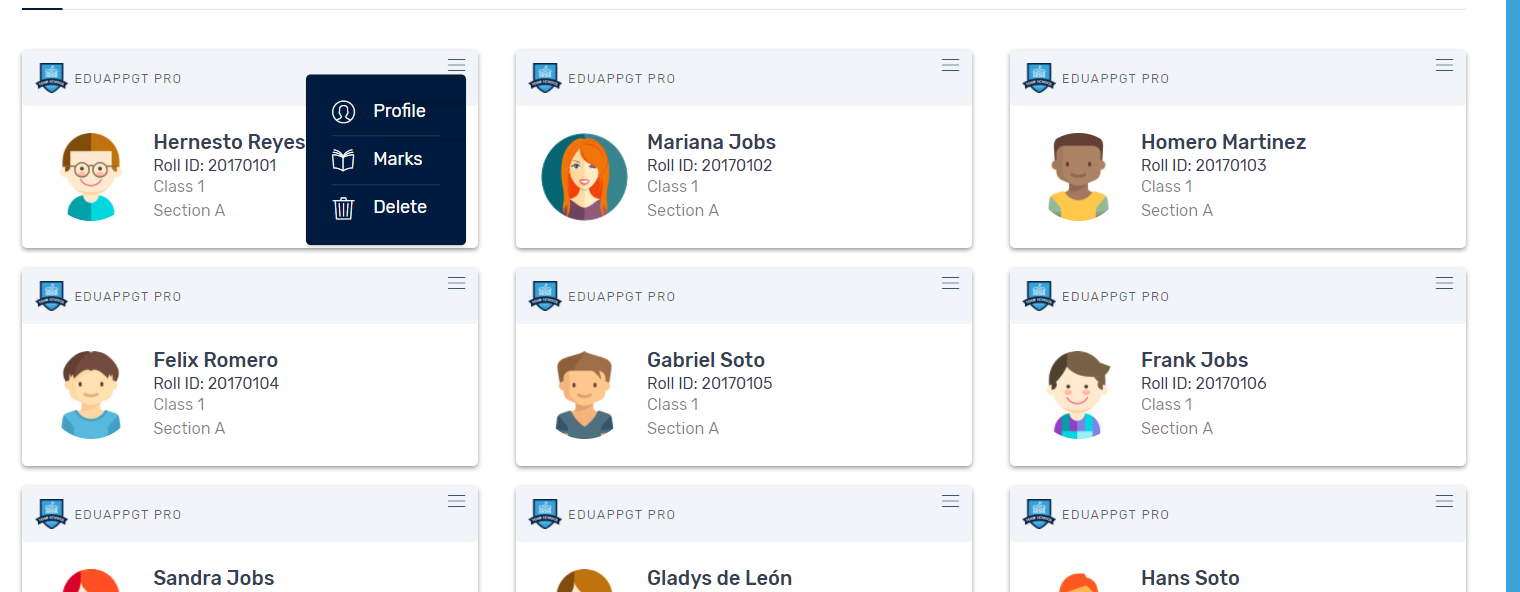Click the trash can Delete icon
The width and height of the screenshot is (1520, 592).
click(343, 208)
